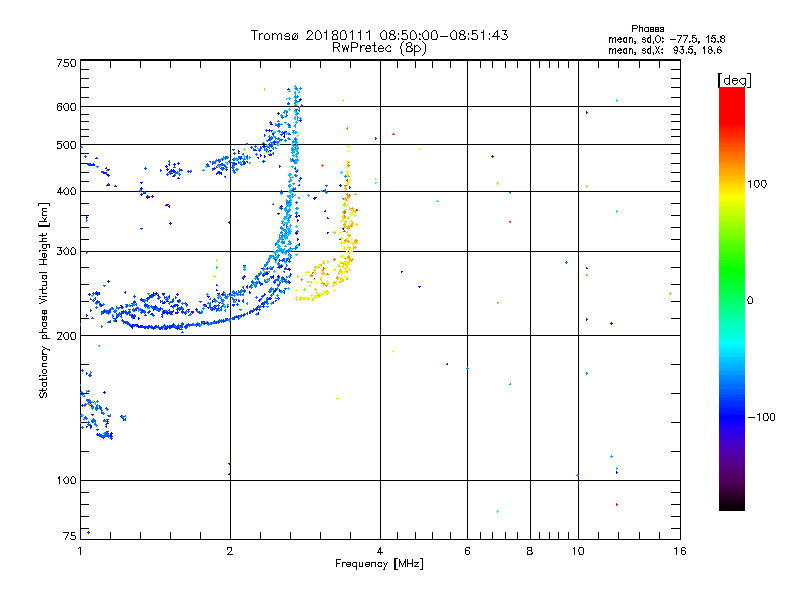This screenshot has width=800, height=600.
Task: Click the y-axis tick label '600'
Action: point(66,107)
